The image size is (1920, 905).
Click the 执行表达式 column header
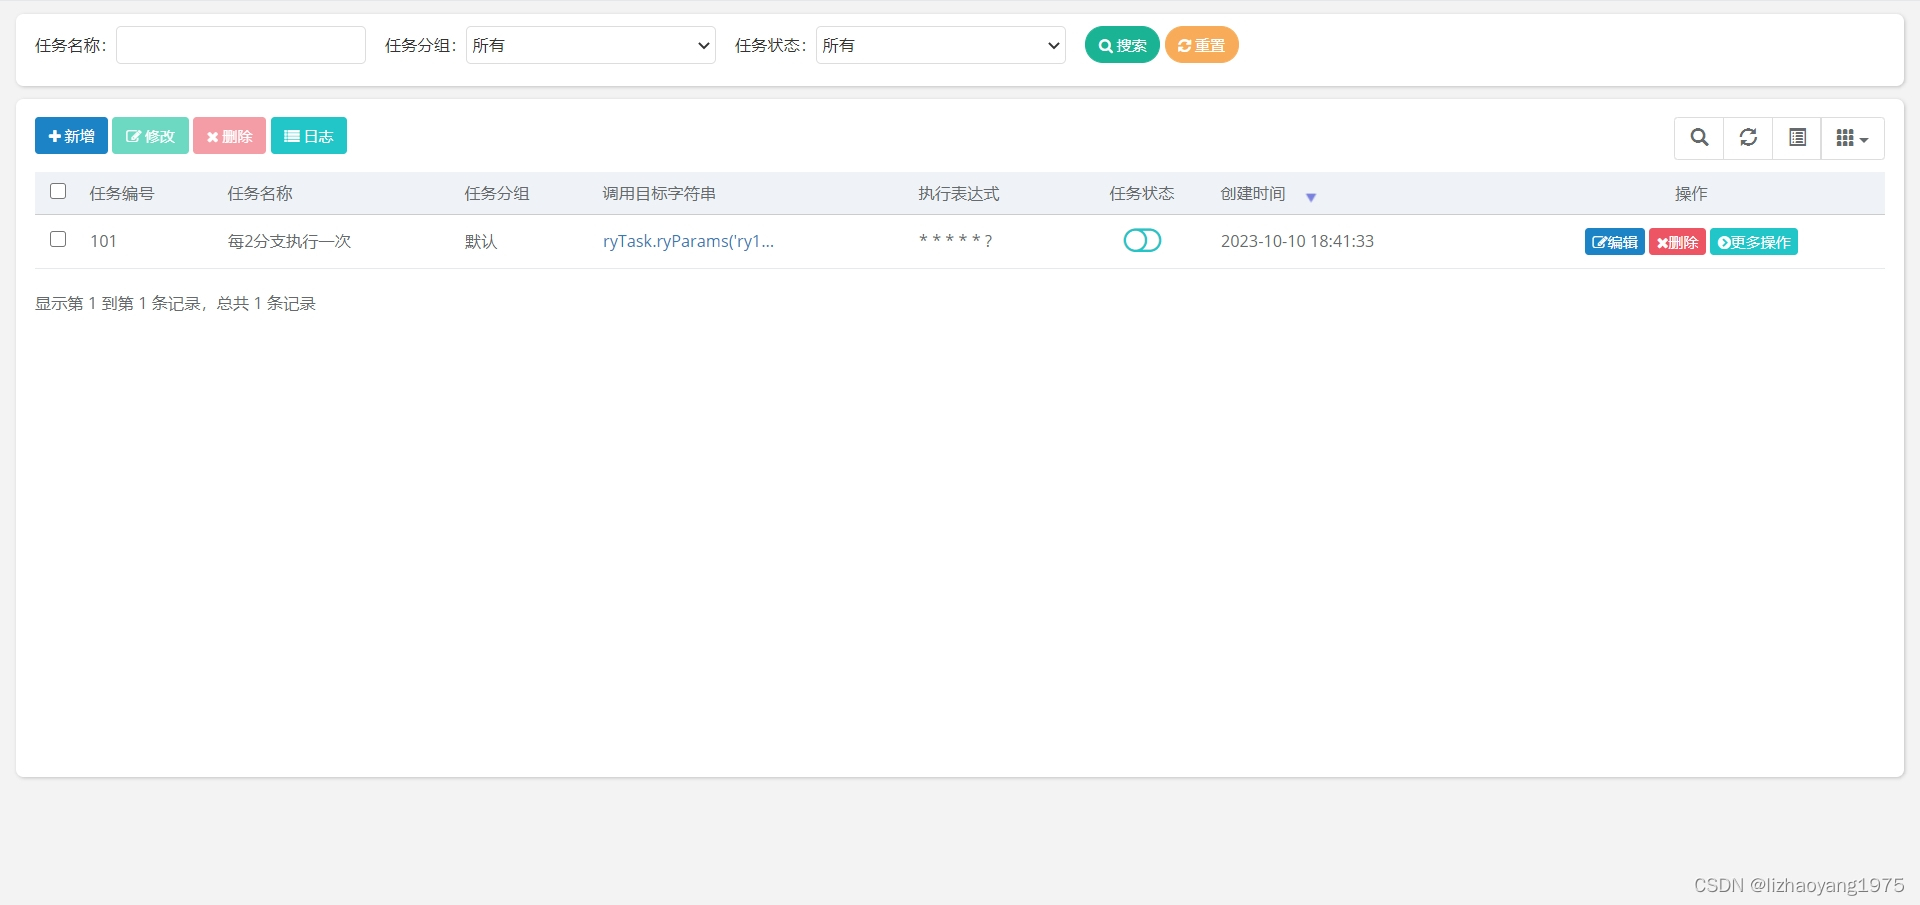click(959, 193)
